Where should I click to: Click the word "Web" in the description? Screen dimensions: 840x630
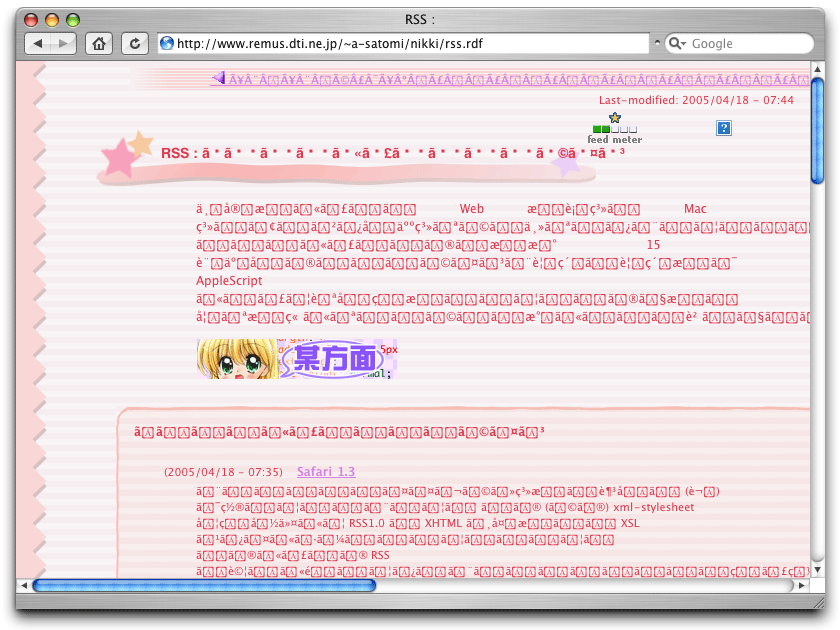click(471, 209)
